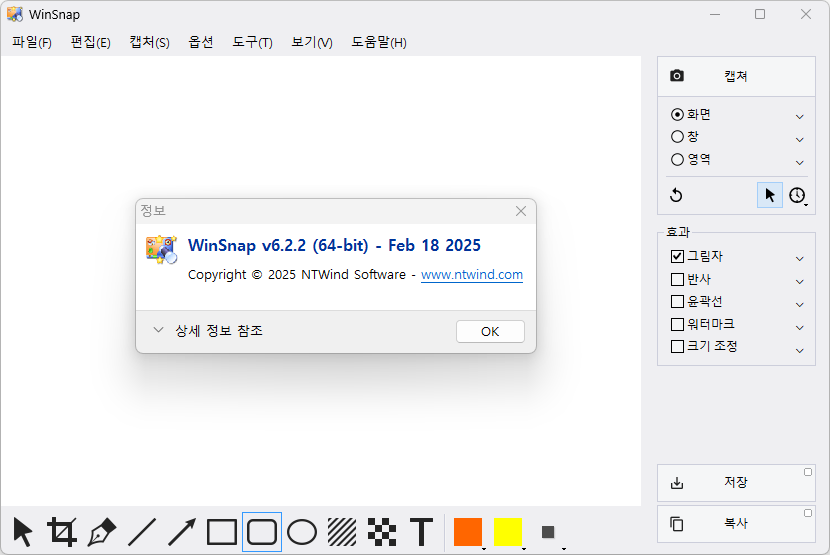The height and width of the screenshot is (555, 830).
Task: Click the save download icon
Action: [676, 482]
